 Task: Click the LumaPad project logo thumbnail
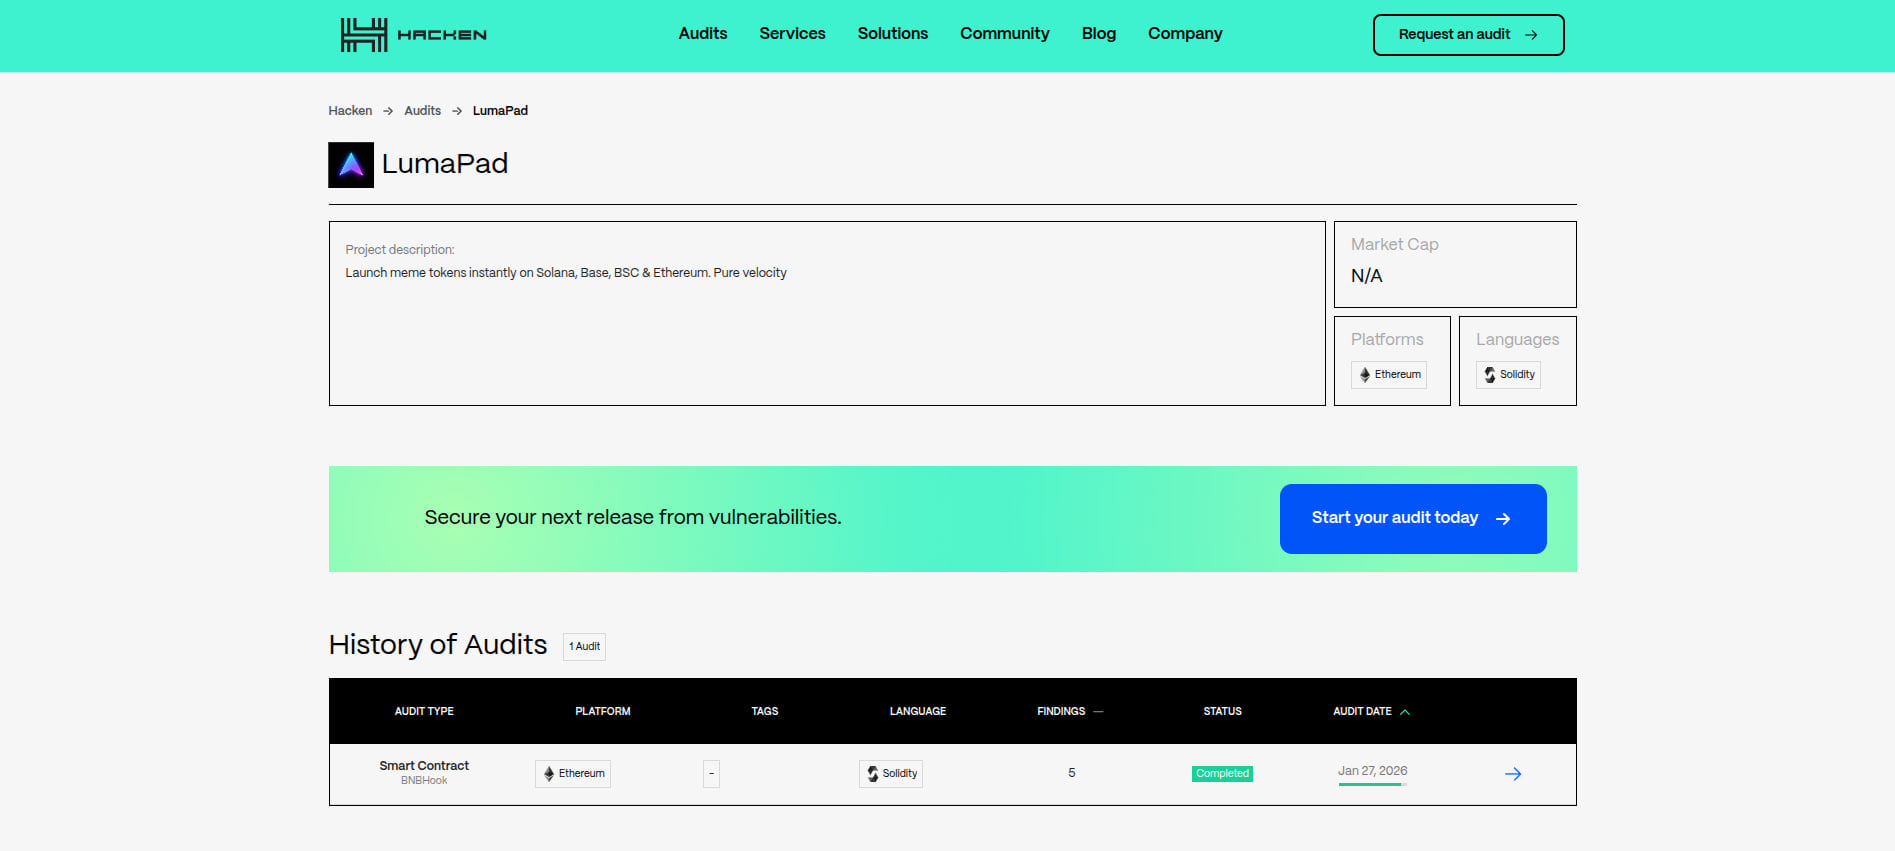[351, 165]
